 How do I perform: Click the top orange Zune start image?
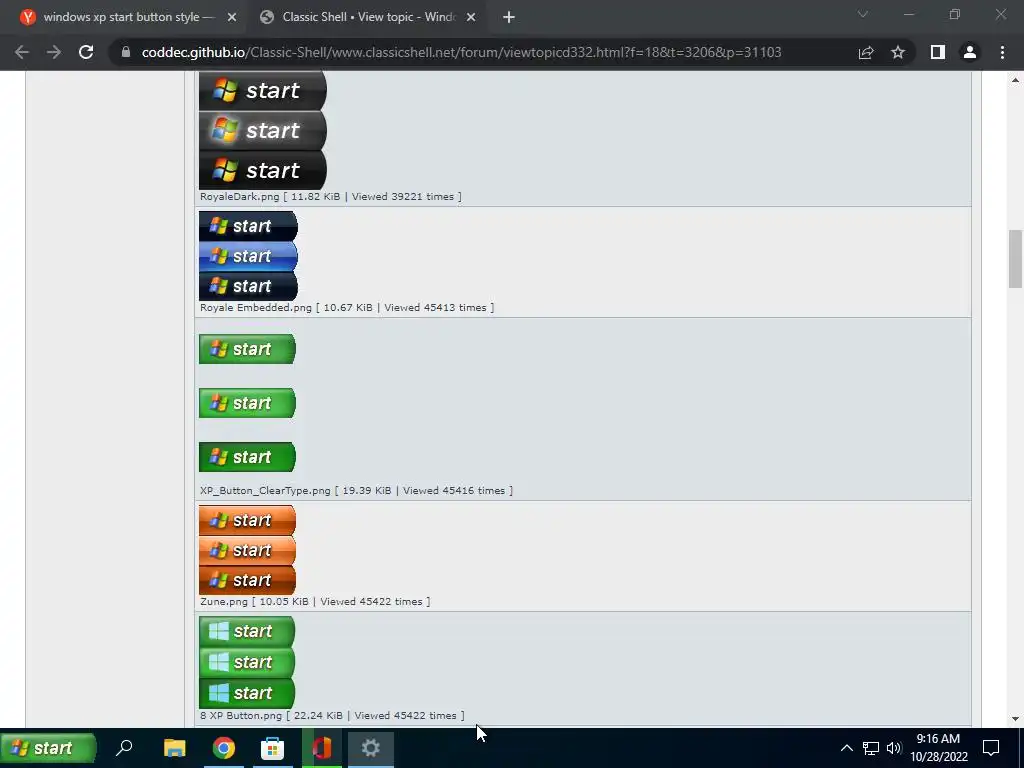pos(248,520)
